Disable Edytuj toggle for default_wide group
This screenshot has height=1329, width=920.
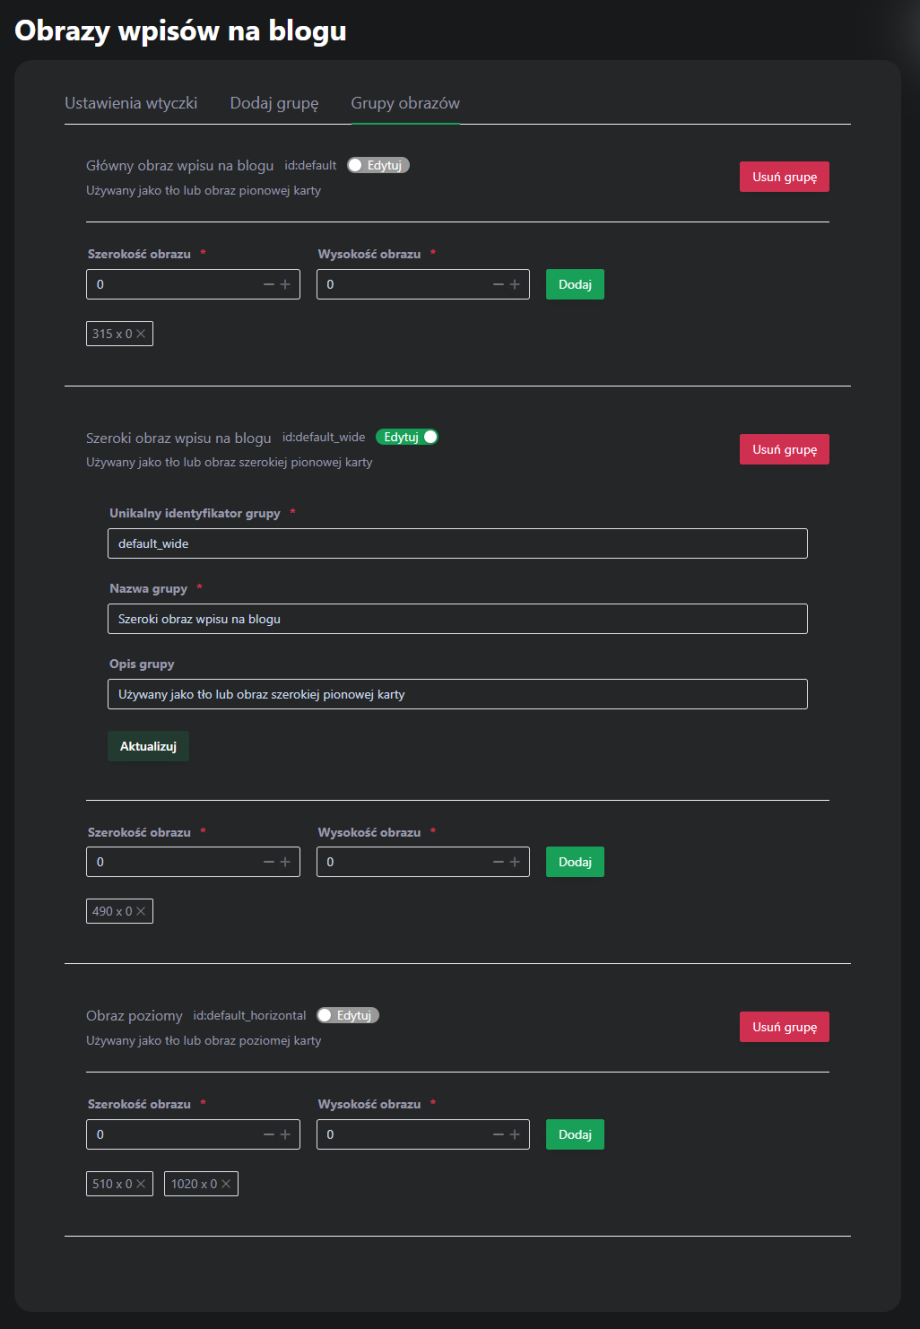407,437
